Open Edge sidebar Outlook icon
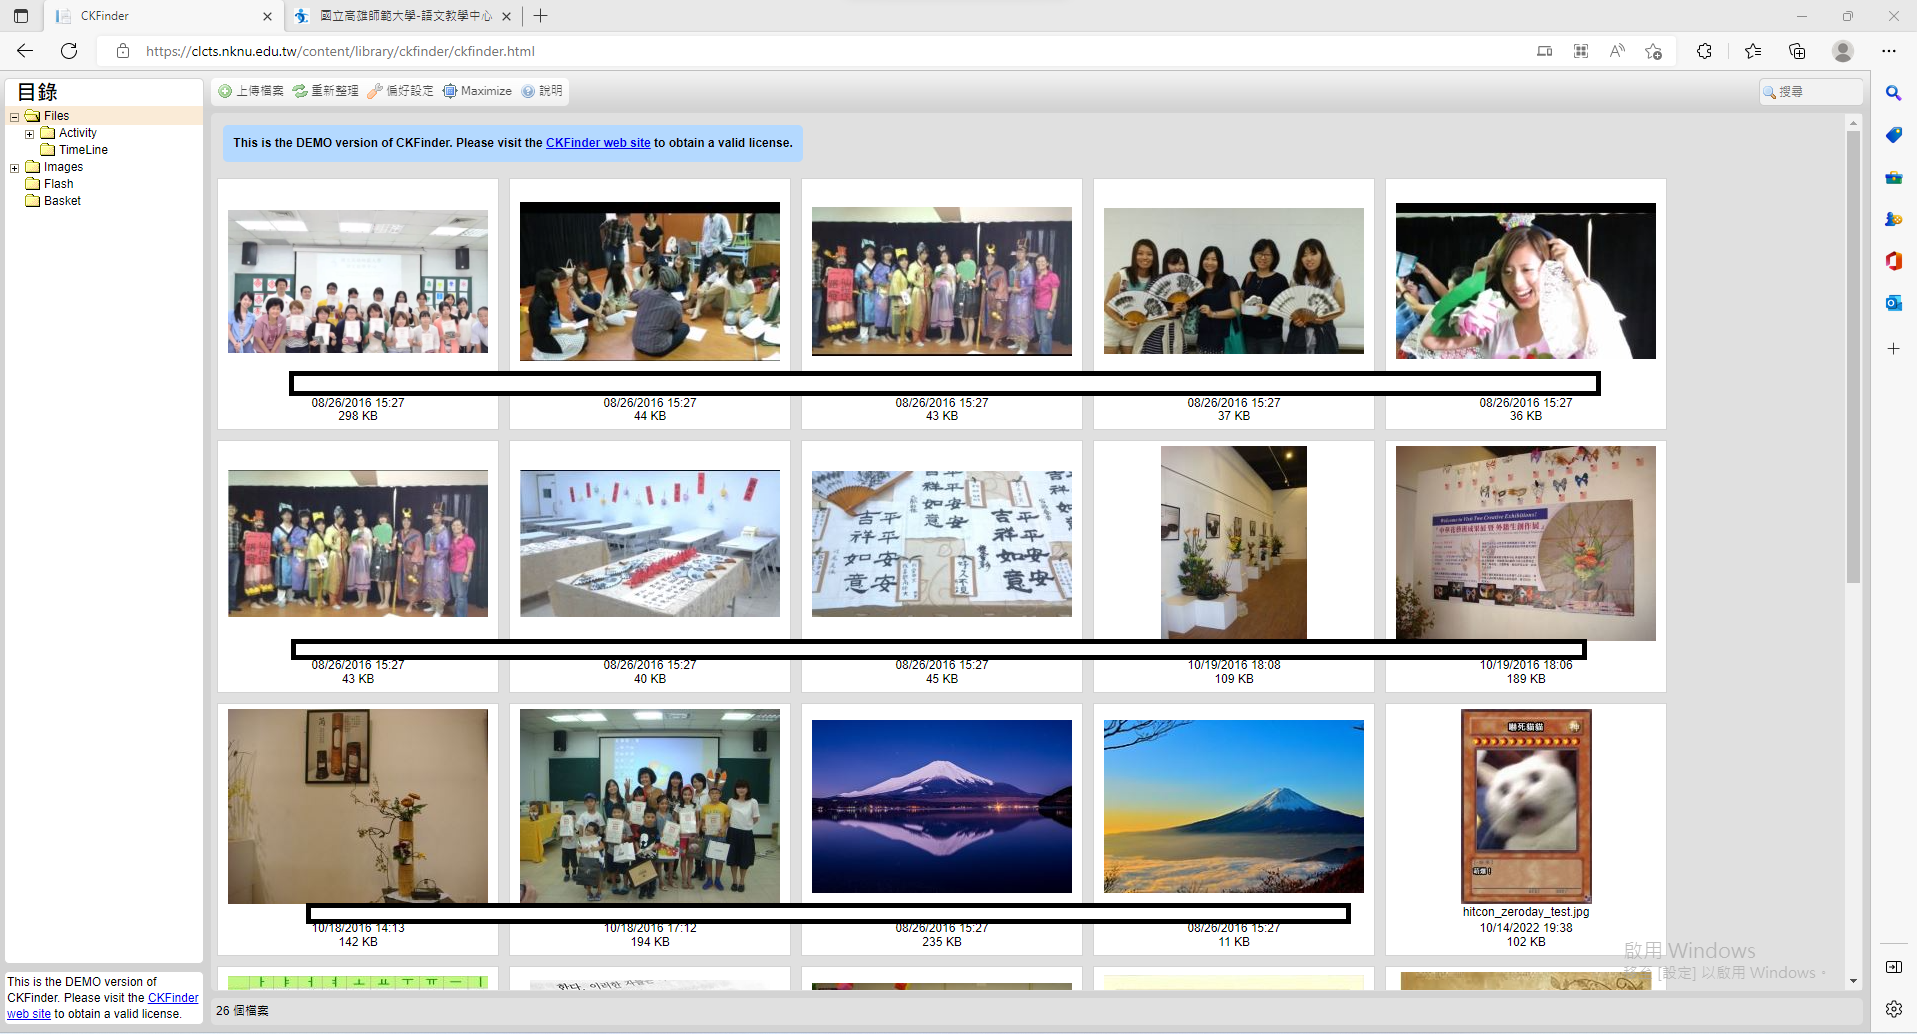The height and width of the screenshot is (1034, 1917). 1893,303
